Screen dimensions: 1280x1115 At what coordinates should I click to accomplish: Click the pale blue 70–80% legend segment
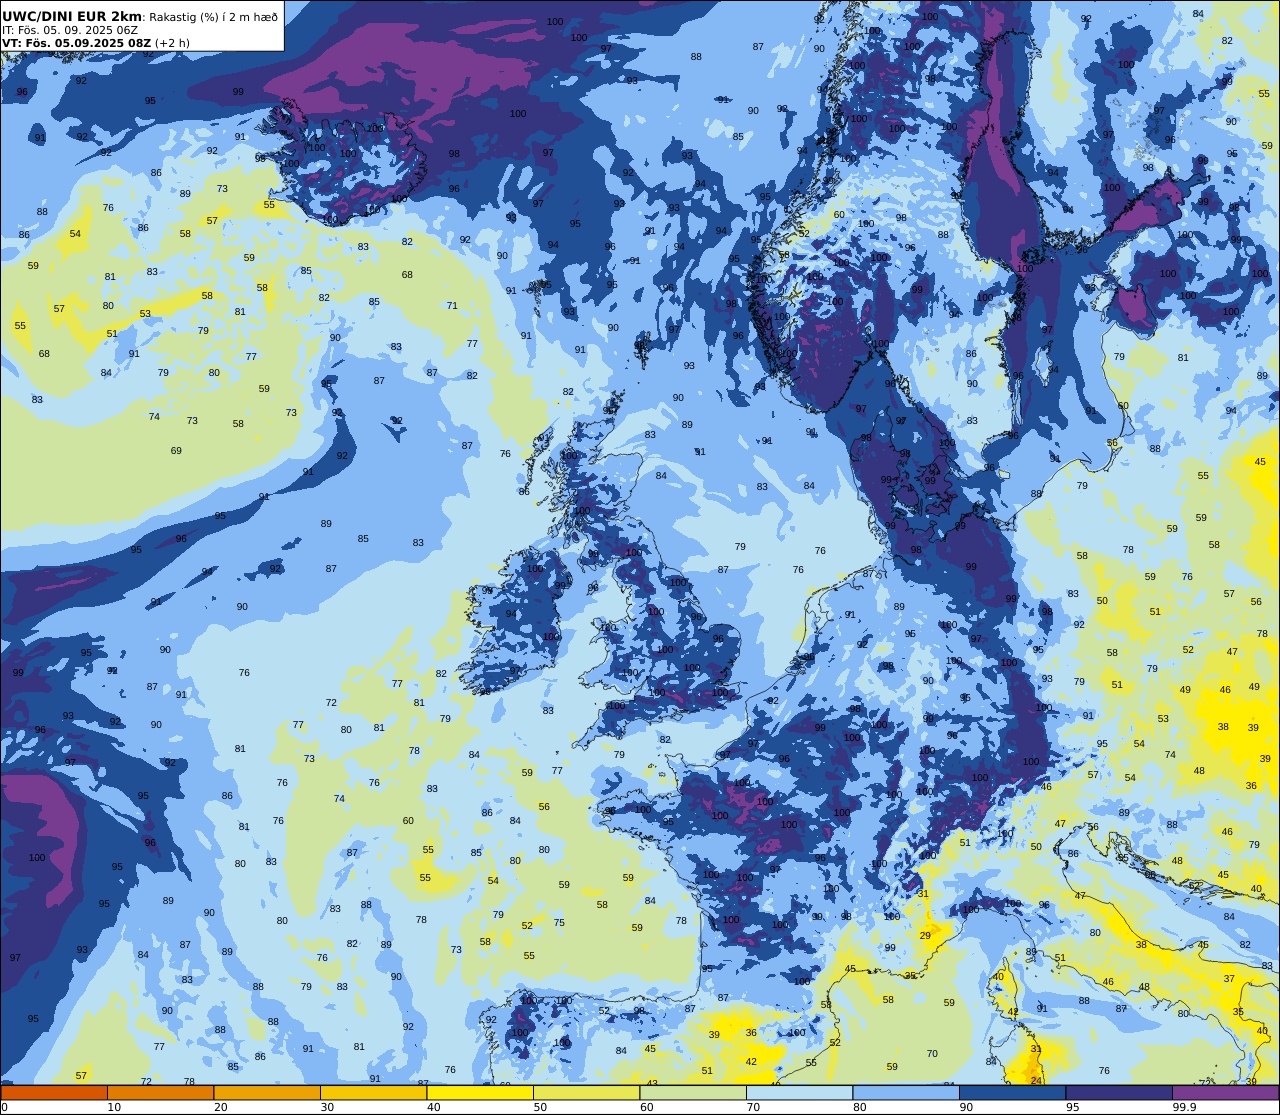(x=799, y=1093)
